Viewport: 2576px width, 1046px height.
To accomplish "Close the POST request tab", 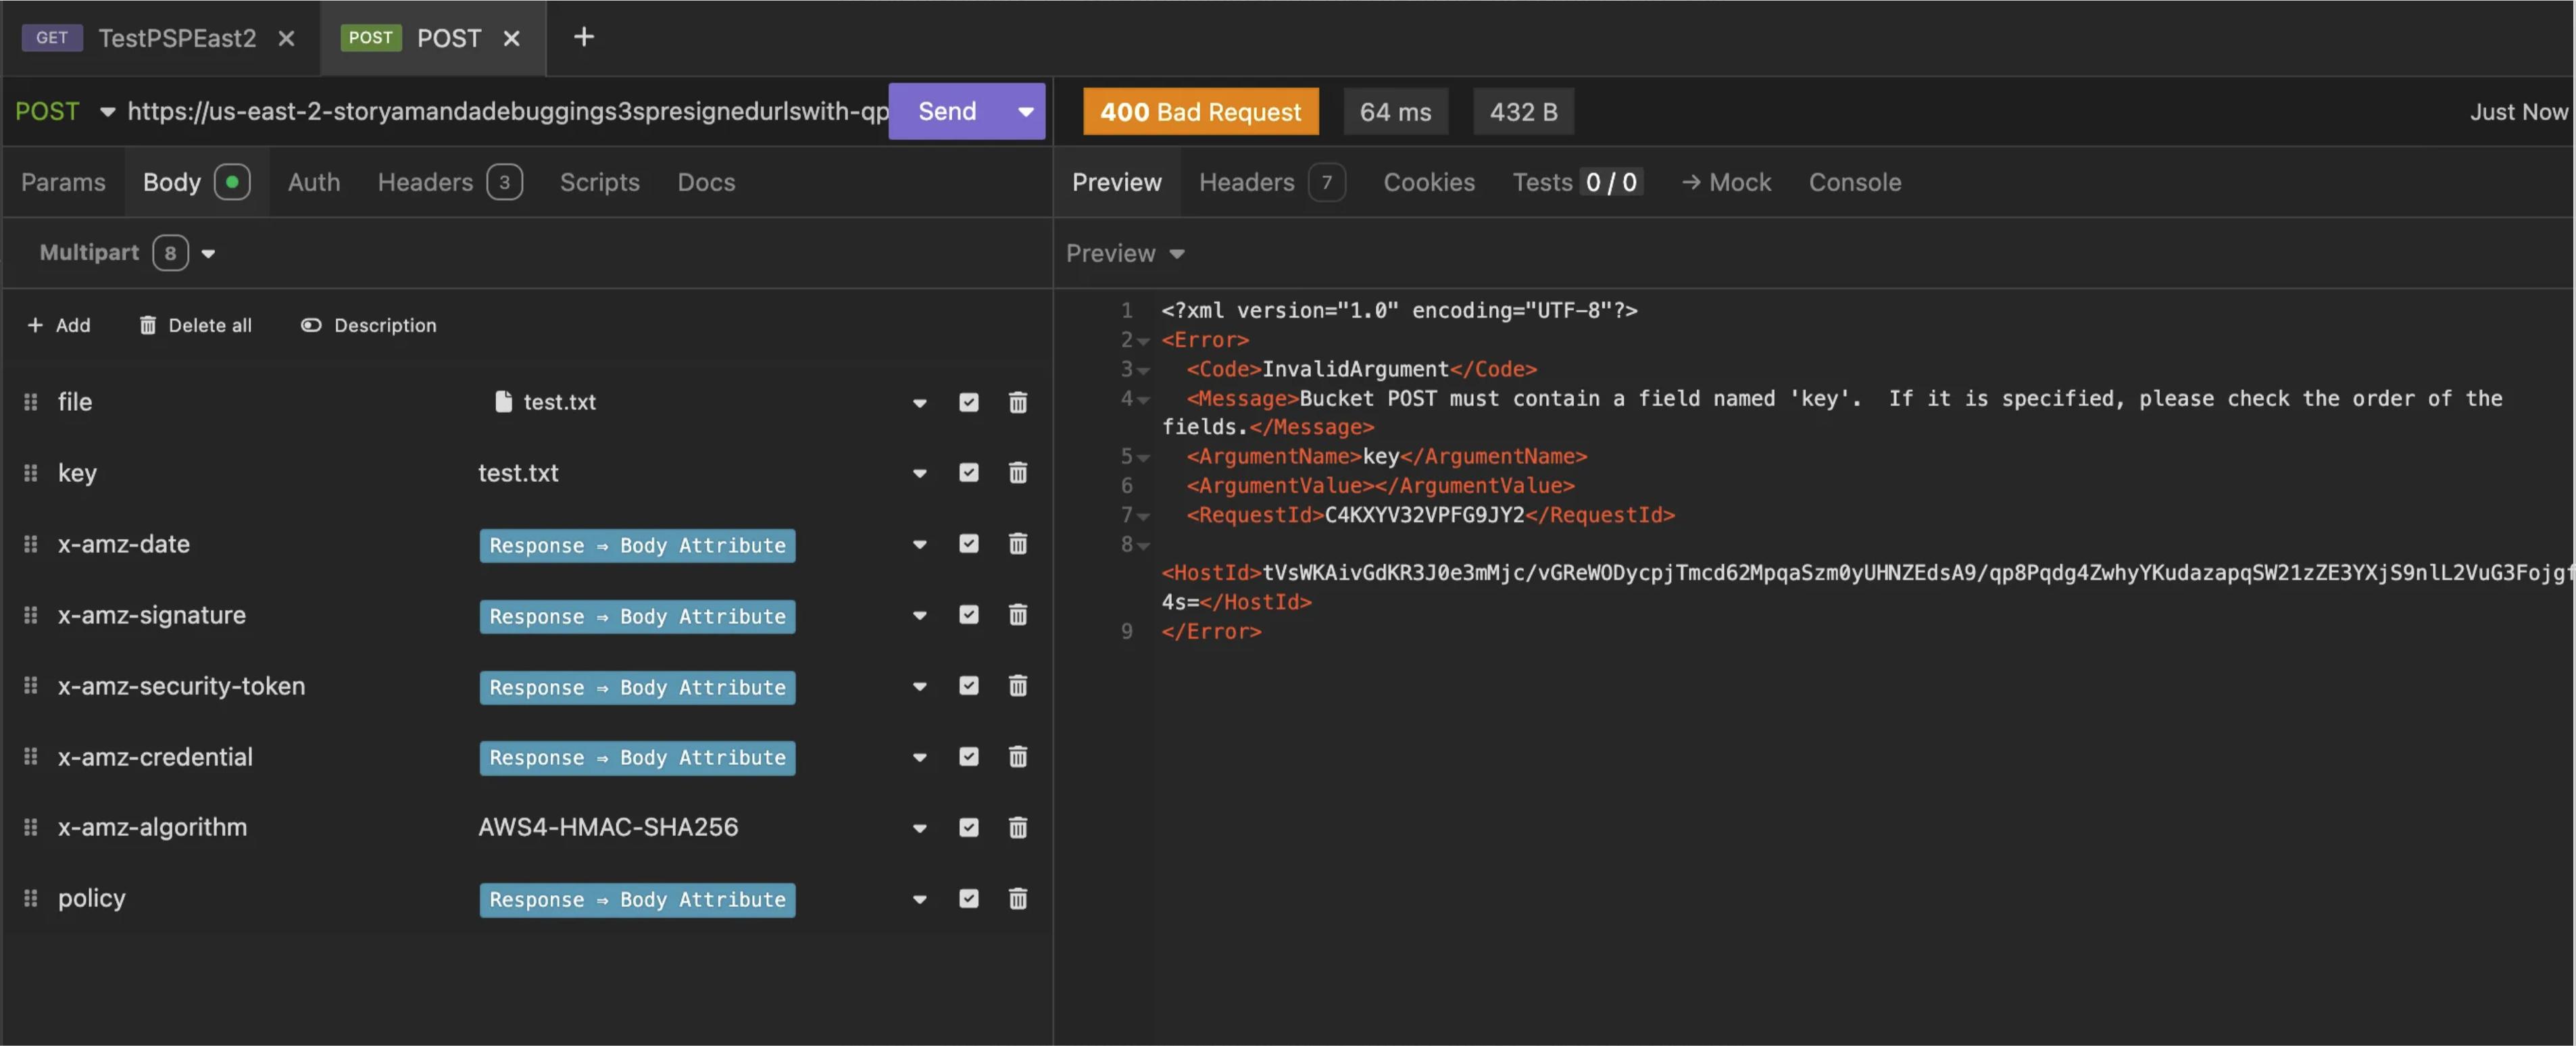I will [x=511, y=38].
